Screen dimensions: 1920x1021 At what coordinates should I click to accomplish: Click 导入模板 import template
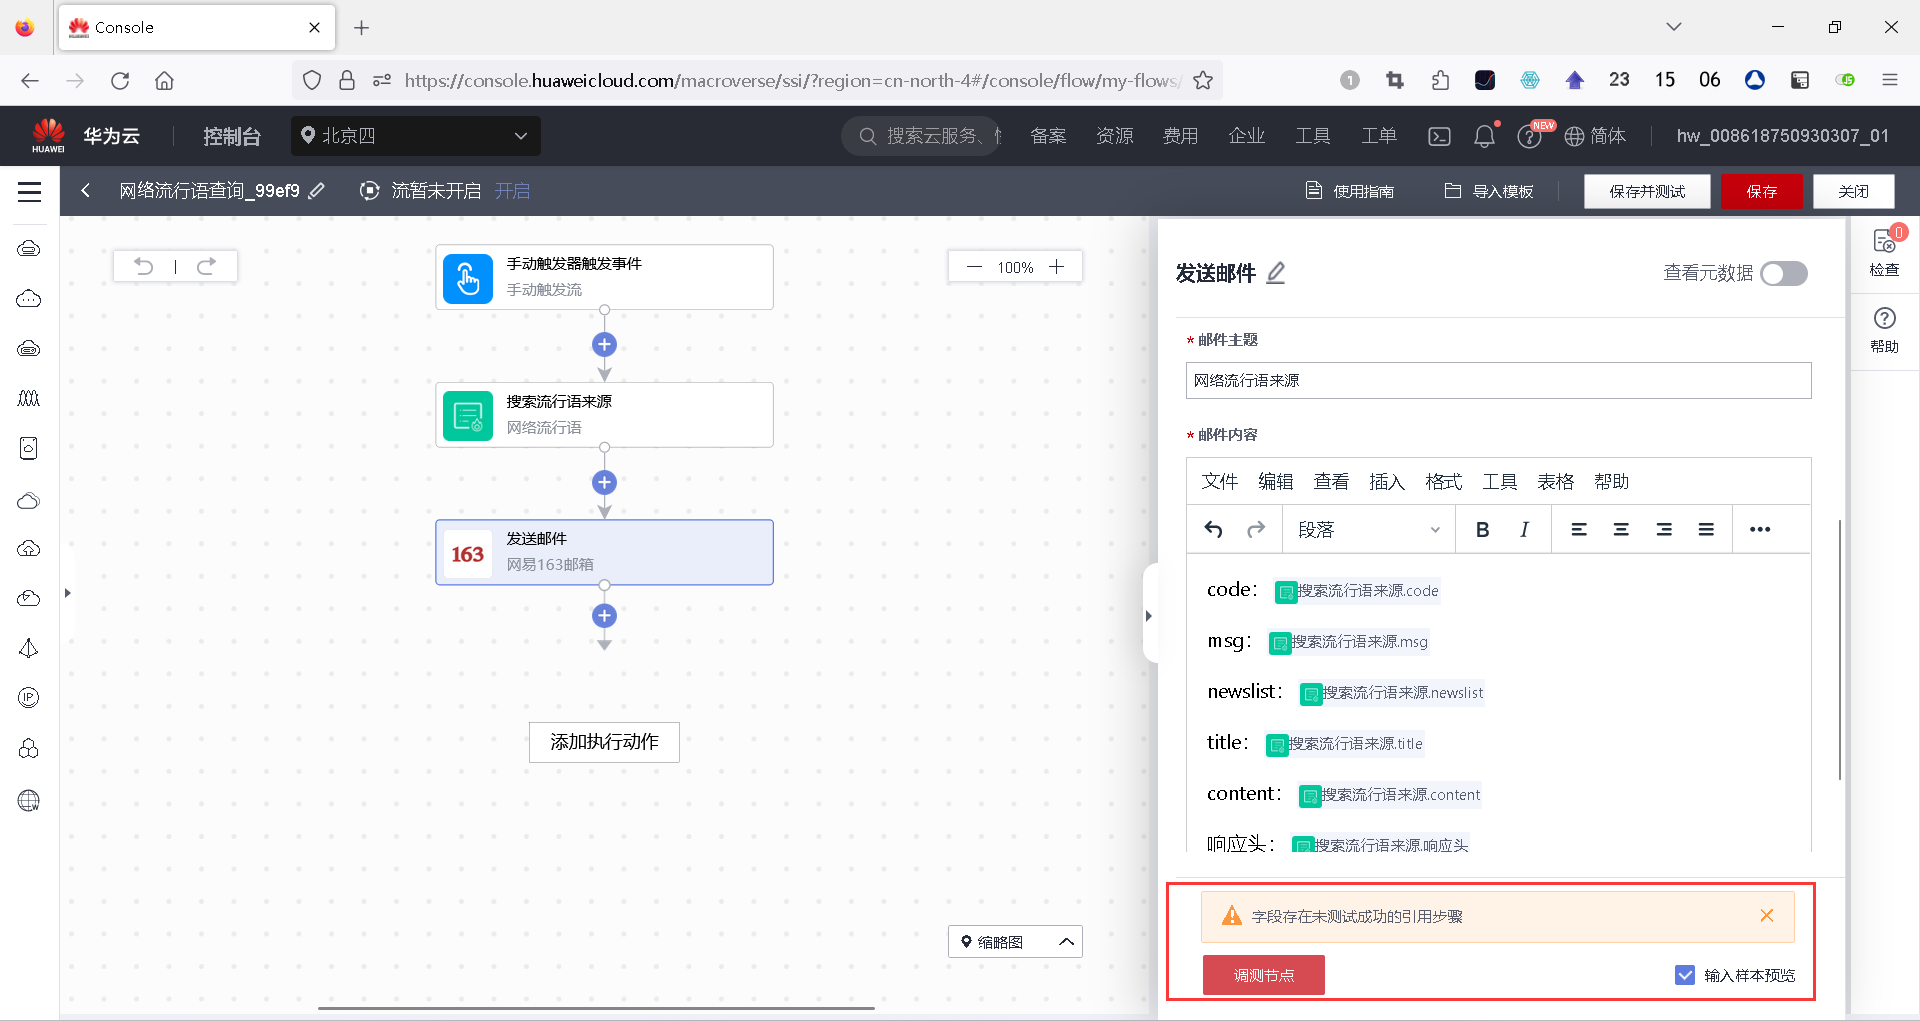1489,191
